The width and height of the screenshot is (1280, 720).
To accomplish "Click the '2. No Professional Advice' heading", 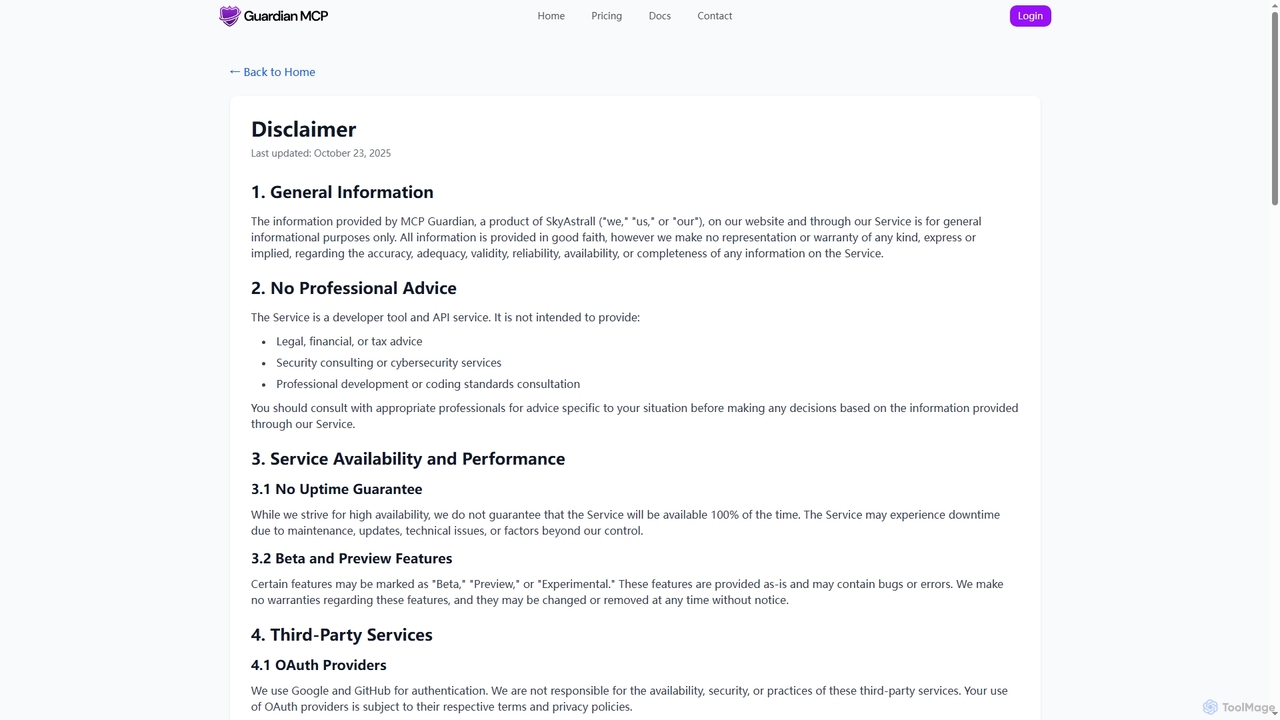I will [354, 288].
